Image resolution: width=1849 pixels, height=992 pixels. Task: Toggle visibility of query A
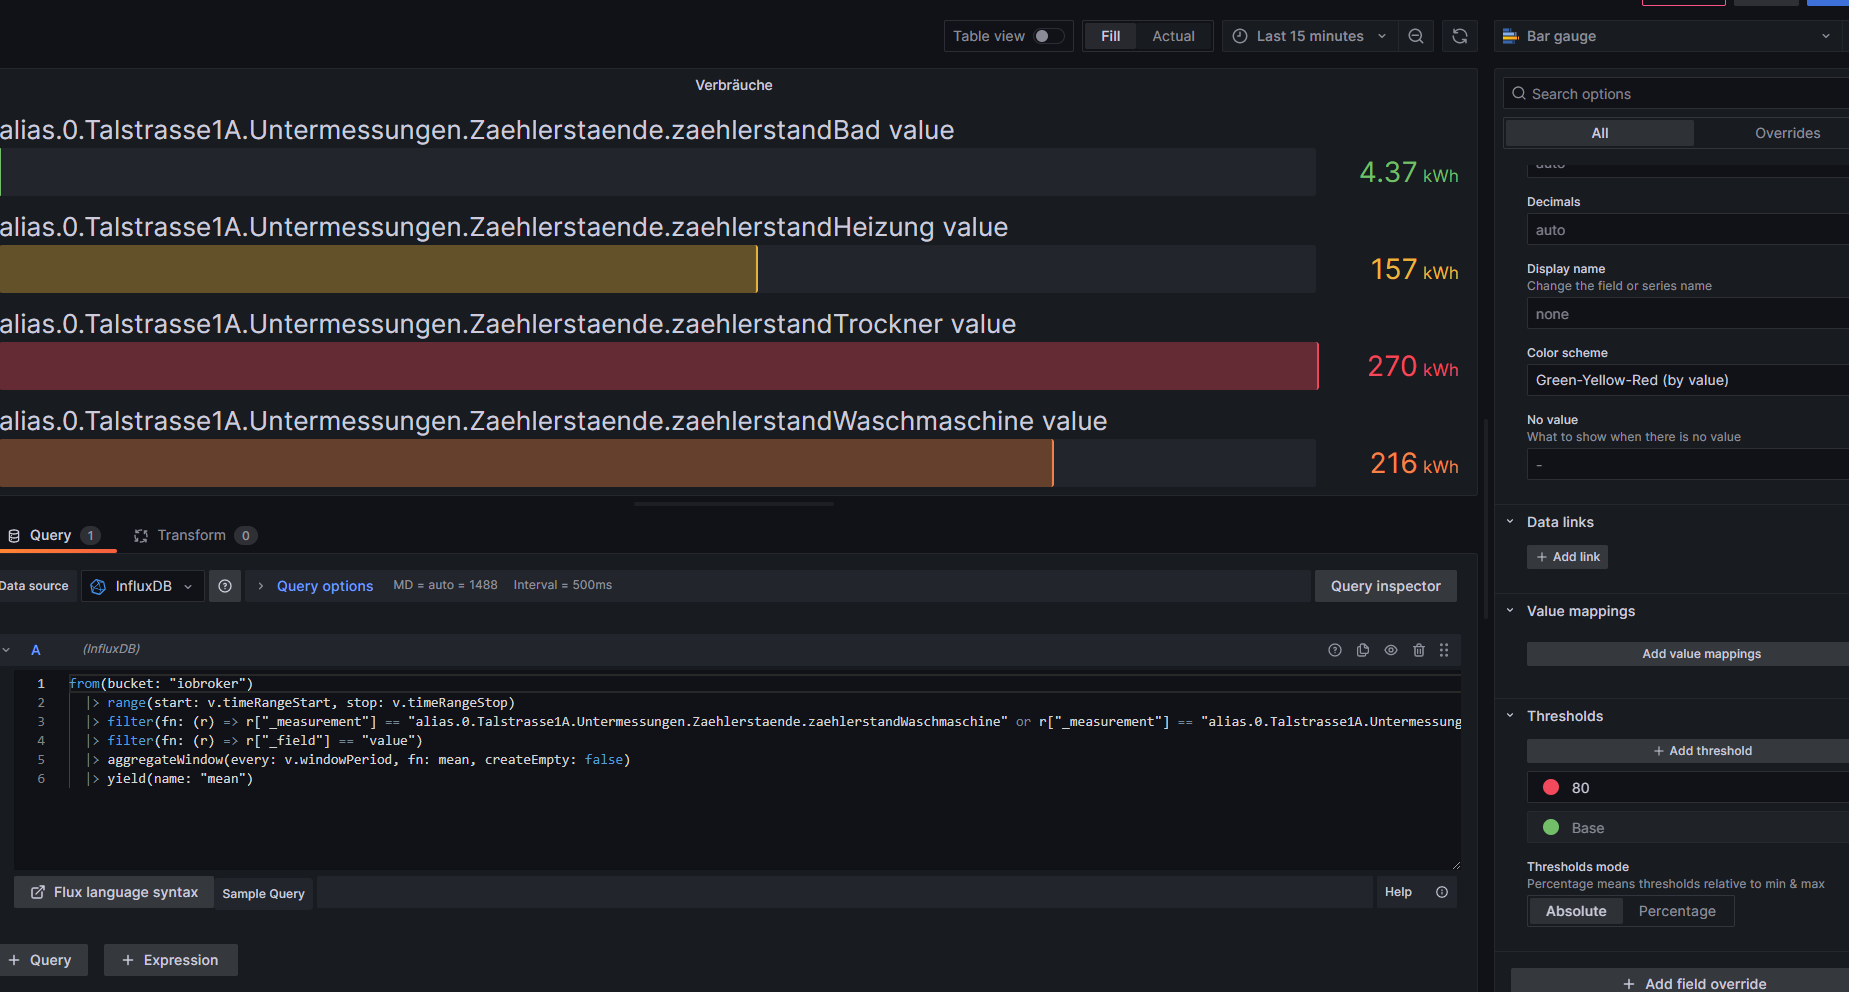pyautogui.click(x=1391, y=650)
